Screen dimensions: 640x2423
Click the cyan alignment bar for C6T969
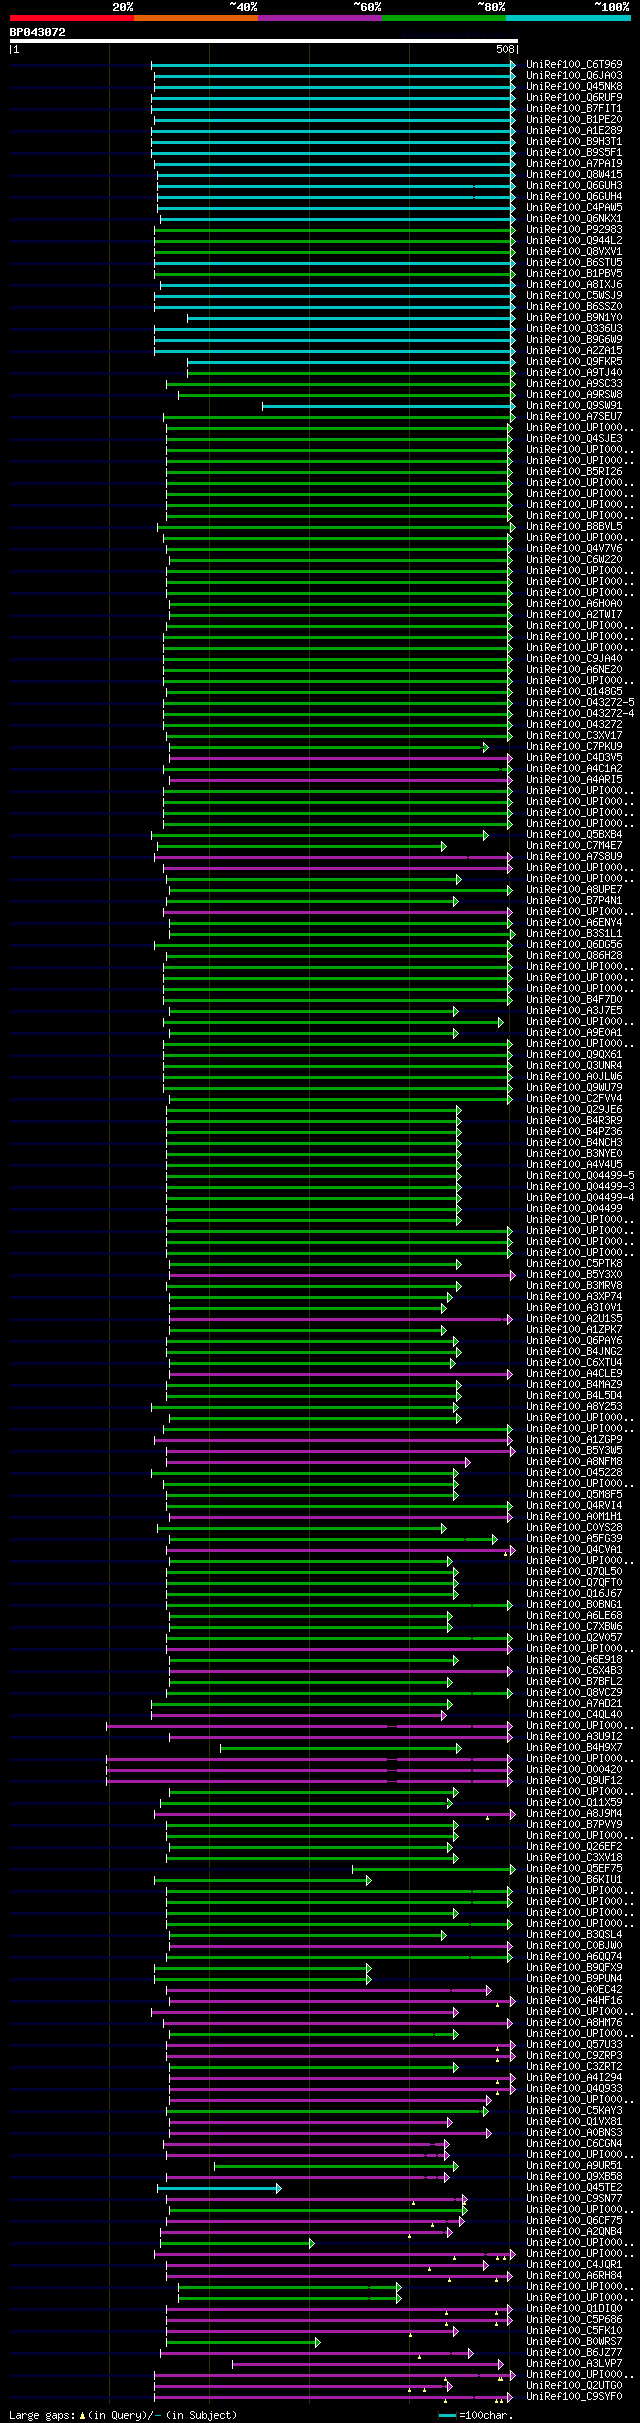(x=333, y=65)
